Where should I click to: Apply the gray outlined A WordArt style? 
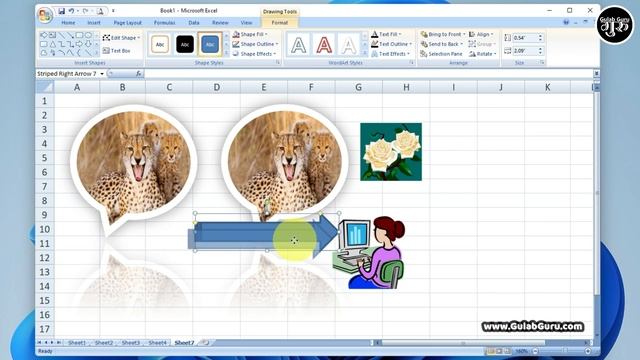tap(299, 44)
